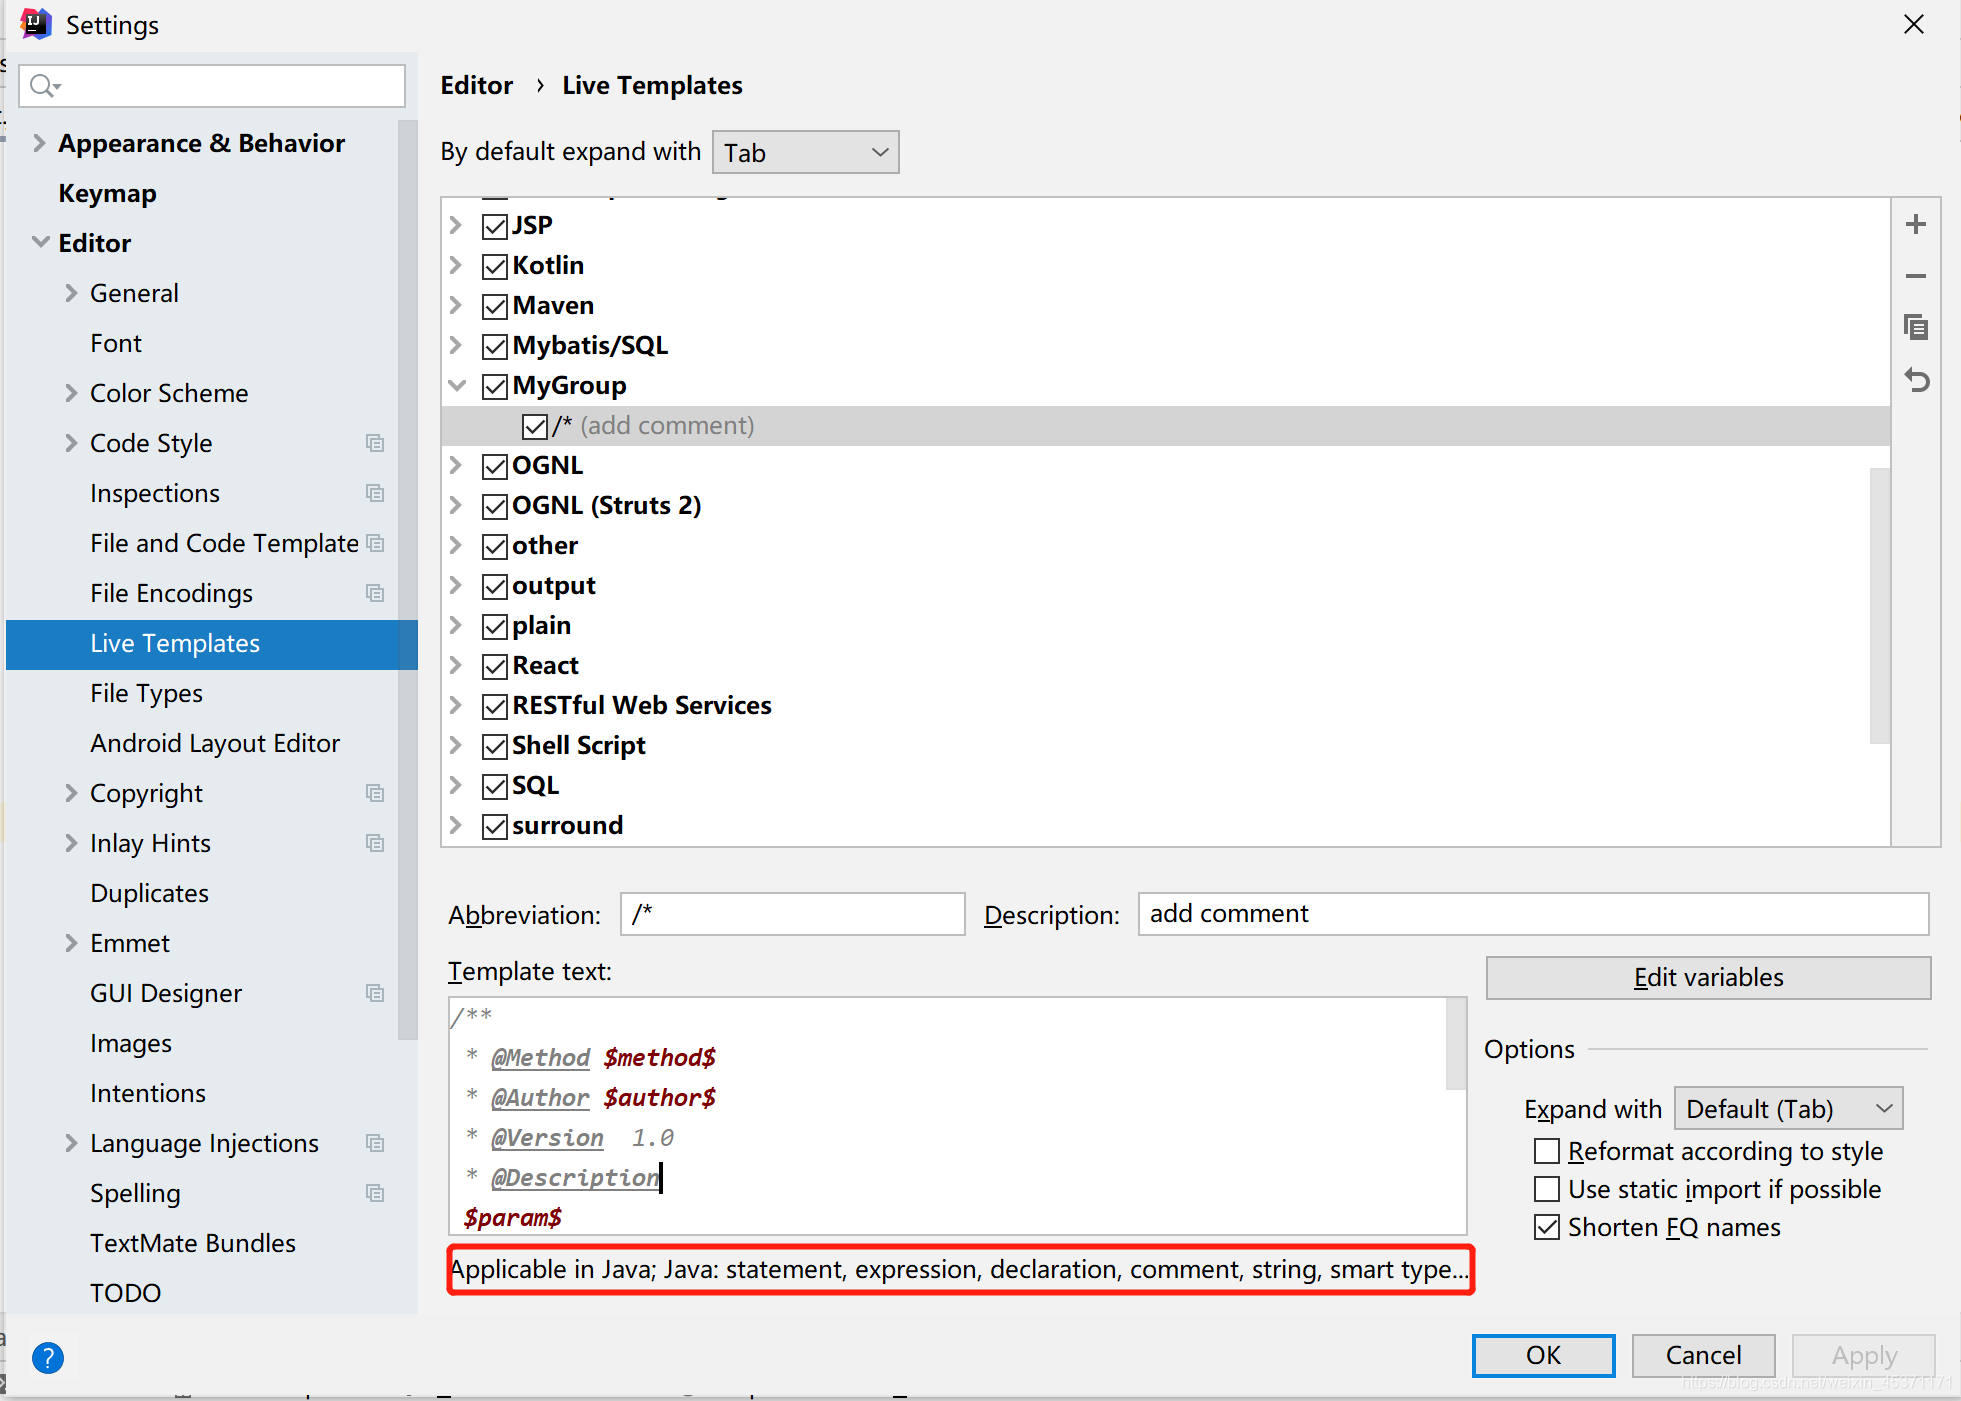The height and width of the screenshot is (1401, 1961).
Task: Click the add template plus icon
Action: [1915, 225]
